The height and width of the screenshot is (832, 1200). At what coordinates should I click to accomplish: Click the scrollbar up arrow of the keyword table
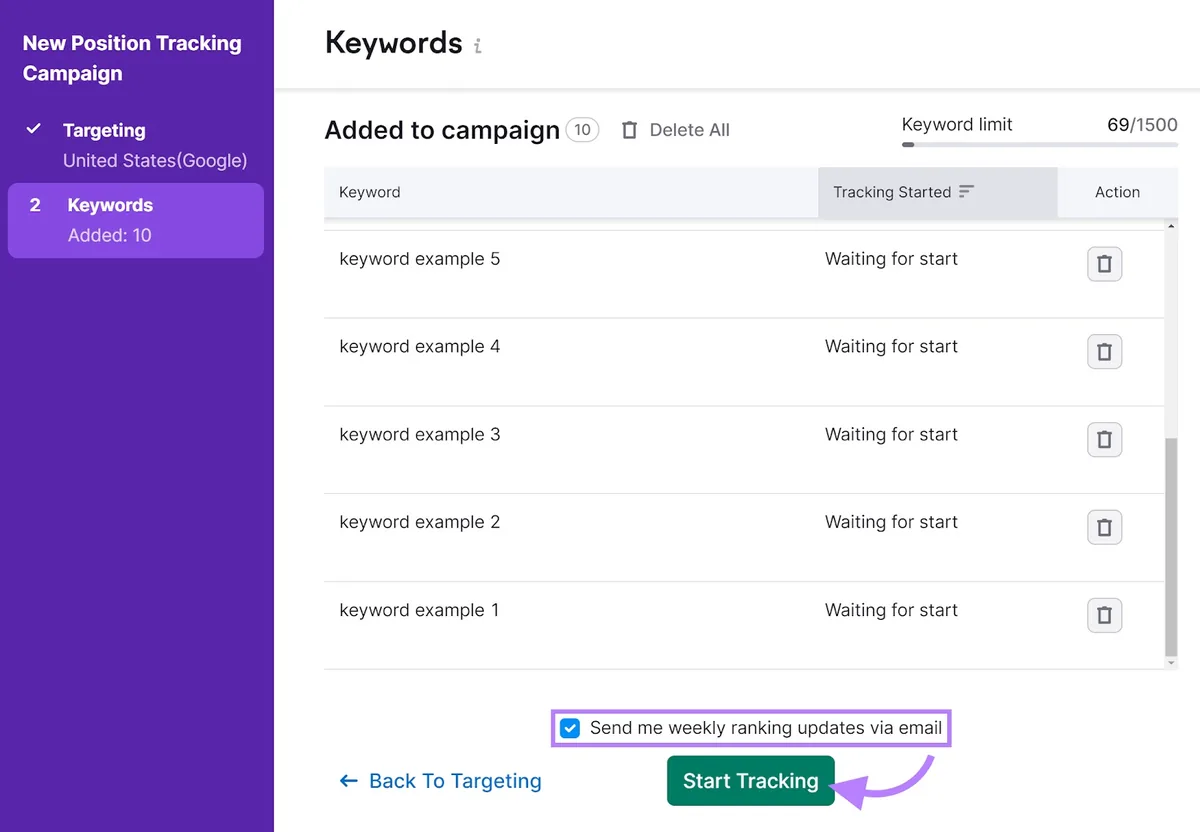pyautogui.click(x=1171, y=227)
